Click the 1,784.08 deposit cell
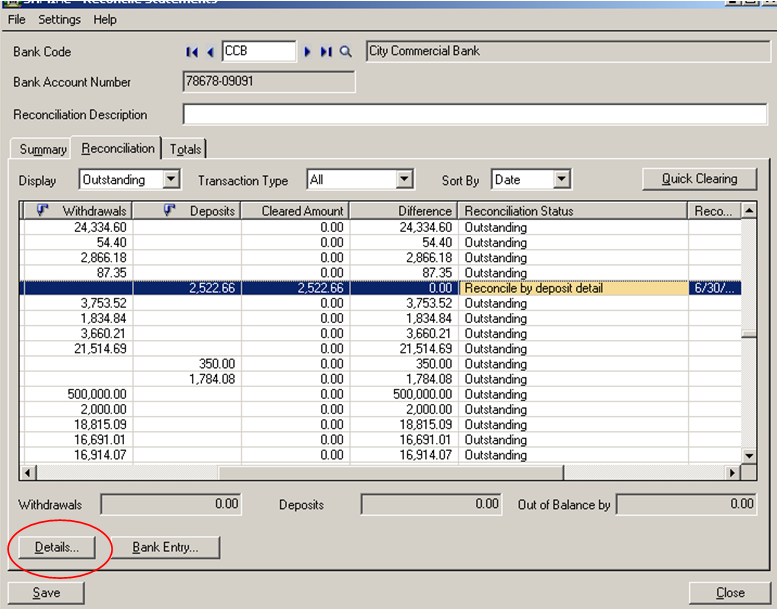The height and width of the screenshot is (610, 777). (x=187, y=379)
